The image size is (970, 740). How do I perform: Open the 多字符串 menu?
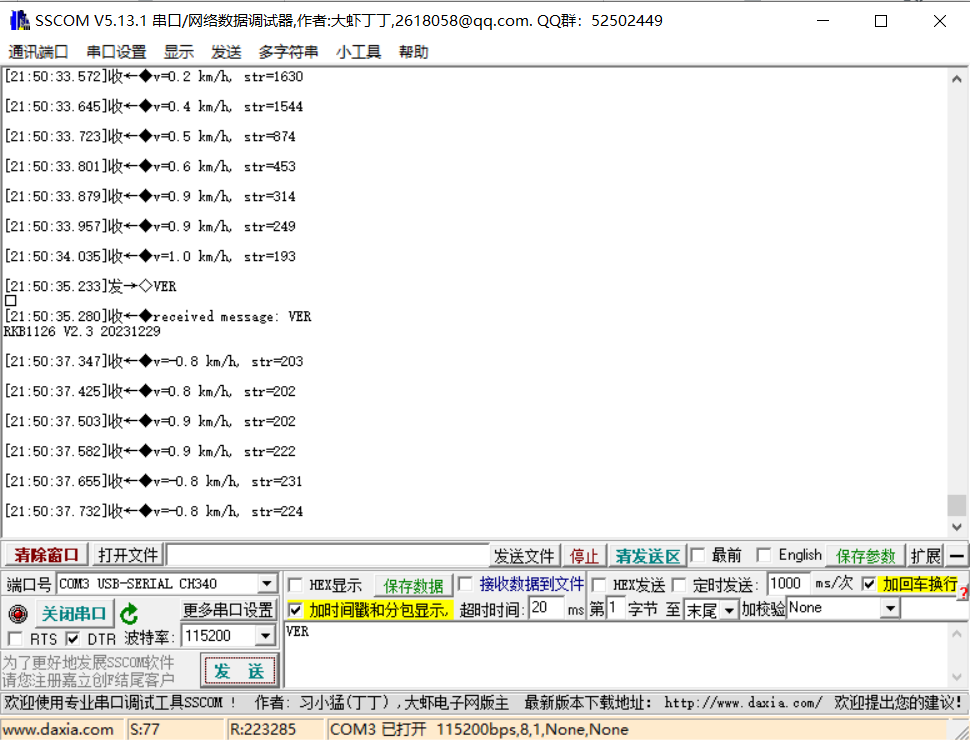pyautogui.click(x=288, y=52)
